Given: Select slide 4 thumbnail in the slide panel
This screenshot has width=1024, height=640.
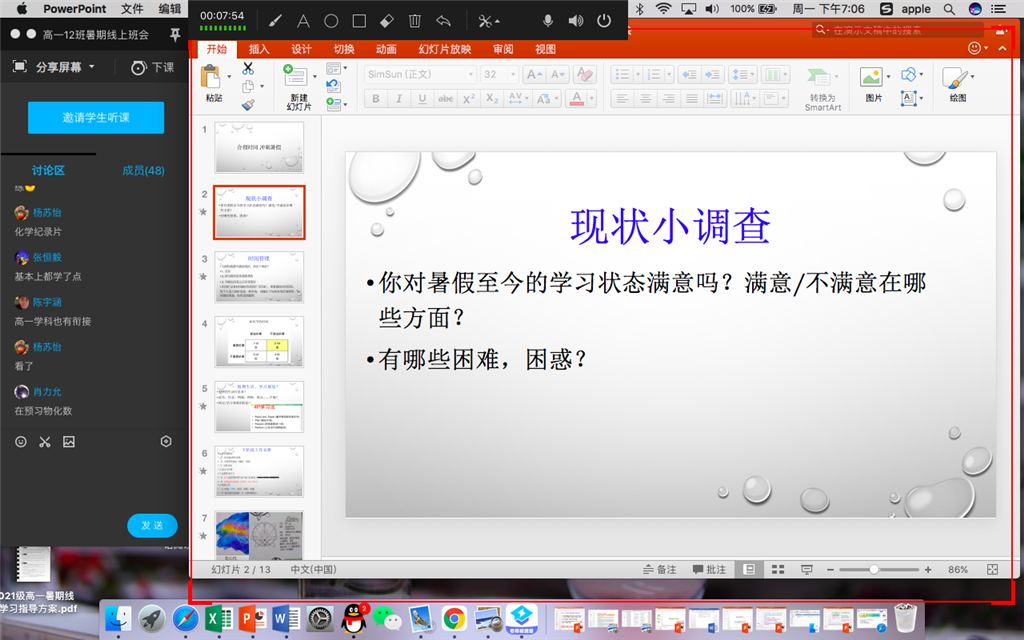Looking at the screenshot, I should tap(259, 342).
